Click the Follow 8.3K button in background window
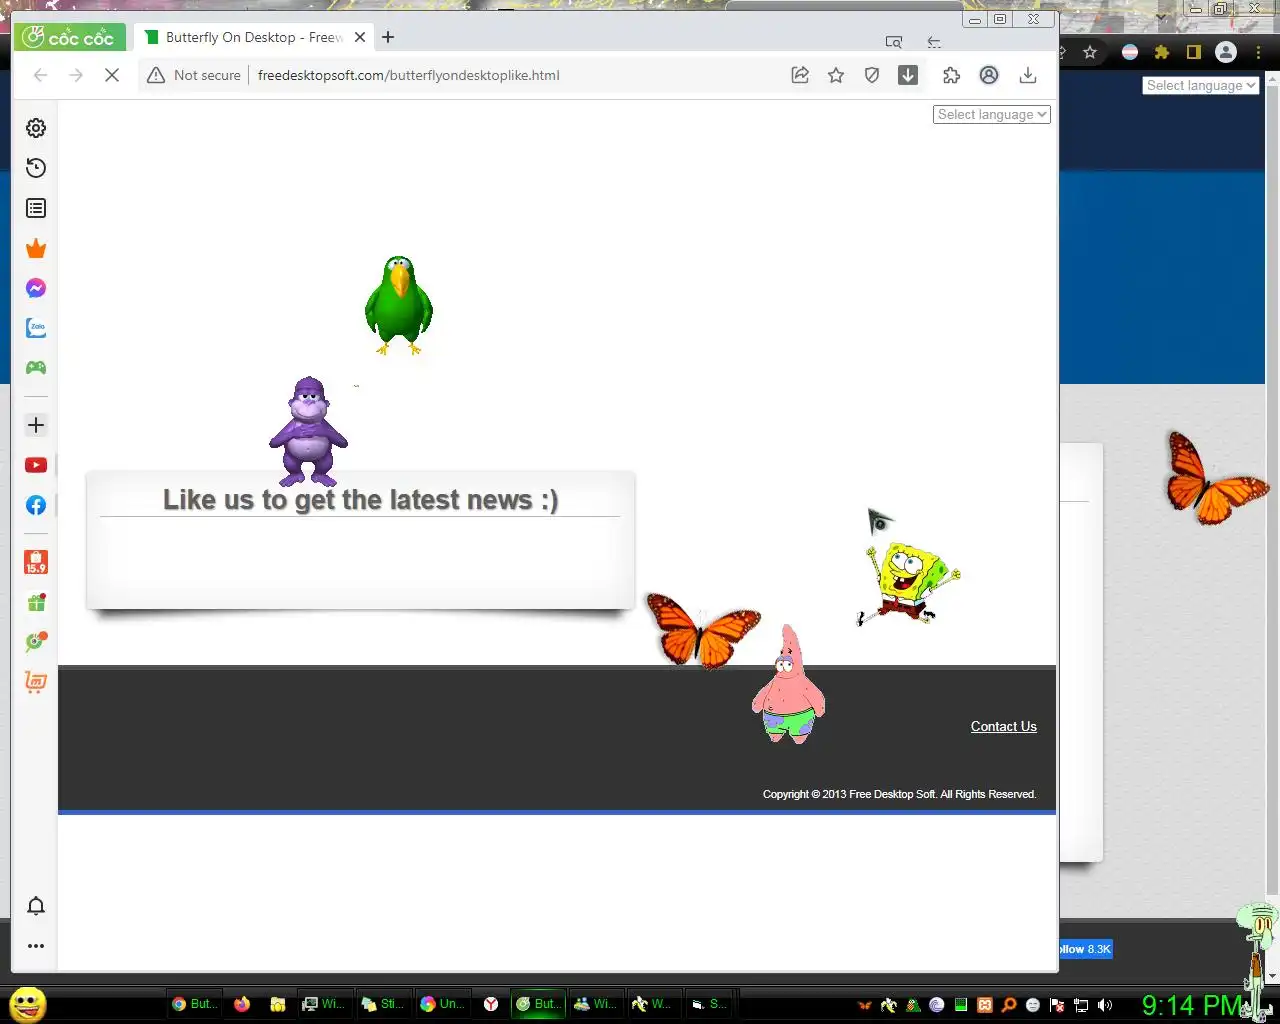1280x1024 pixels. pos(1086,949)
